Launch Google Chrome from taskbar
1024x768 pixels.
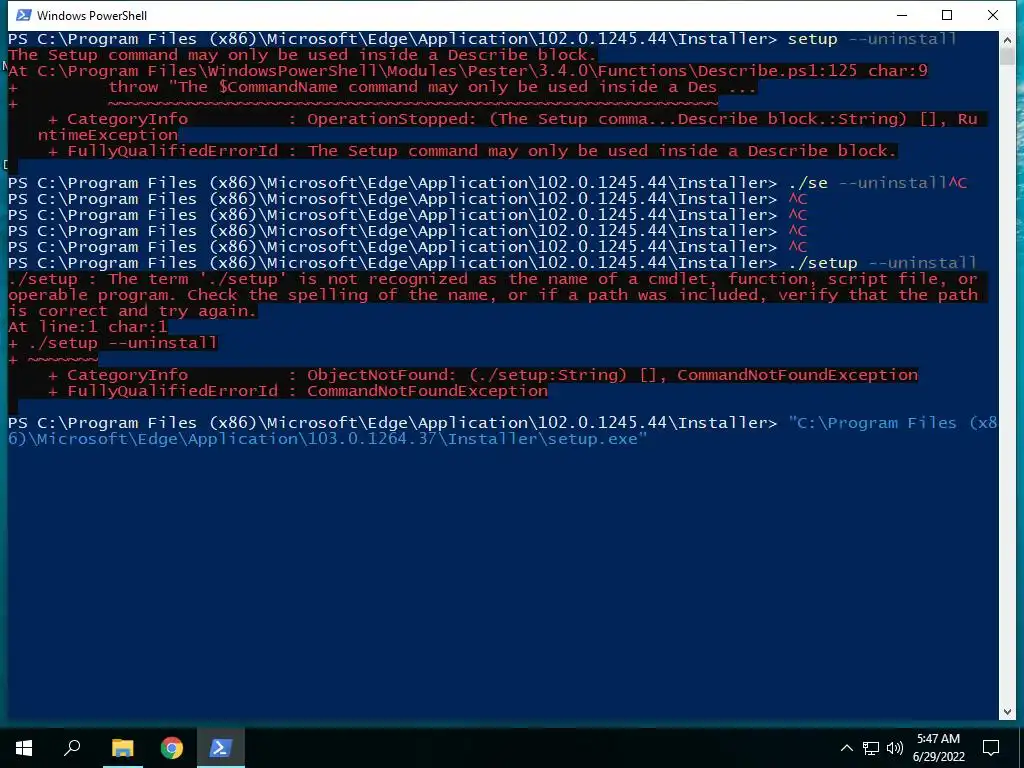(x=172, y=748)
